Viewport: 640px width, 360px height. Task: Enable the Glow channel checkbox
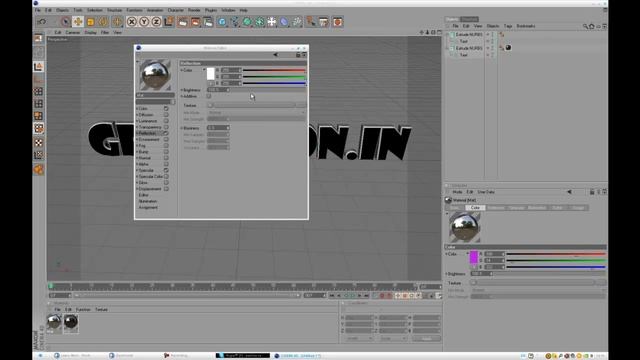(166, 182)
